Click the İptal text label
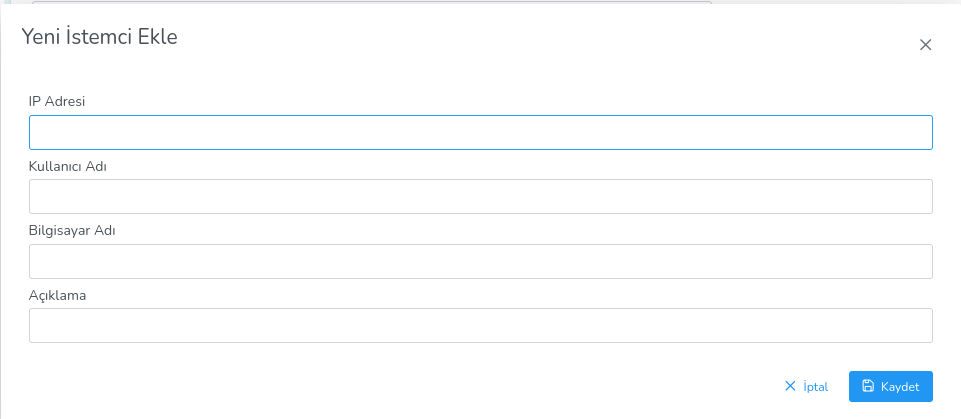This screenshot has width=961, height=419. coord(816,386)
